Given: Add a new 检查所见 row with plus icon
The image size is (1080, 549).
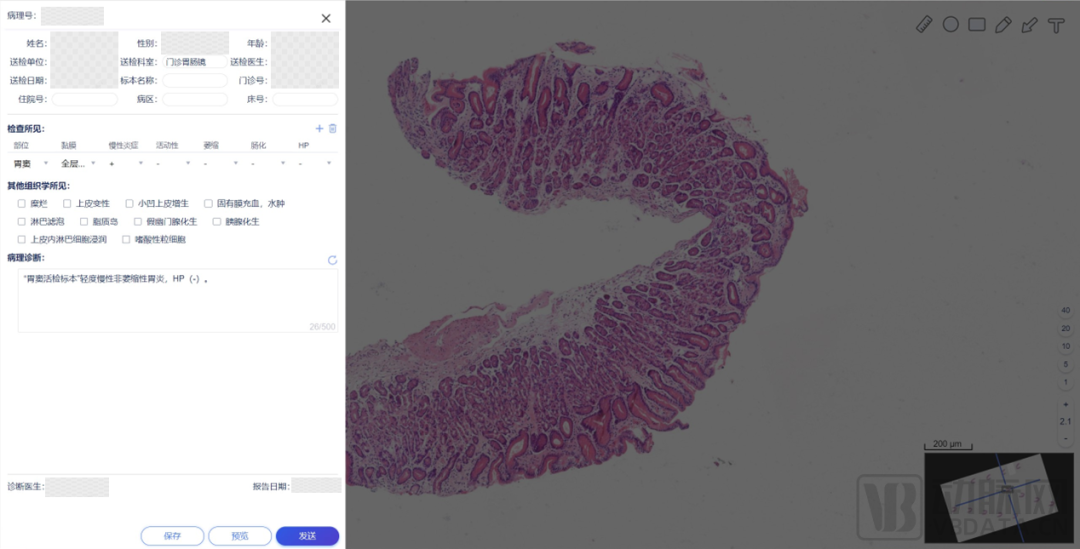Looking at the screenshot, I should pos(320,129).
